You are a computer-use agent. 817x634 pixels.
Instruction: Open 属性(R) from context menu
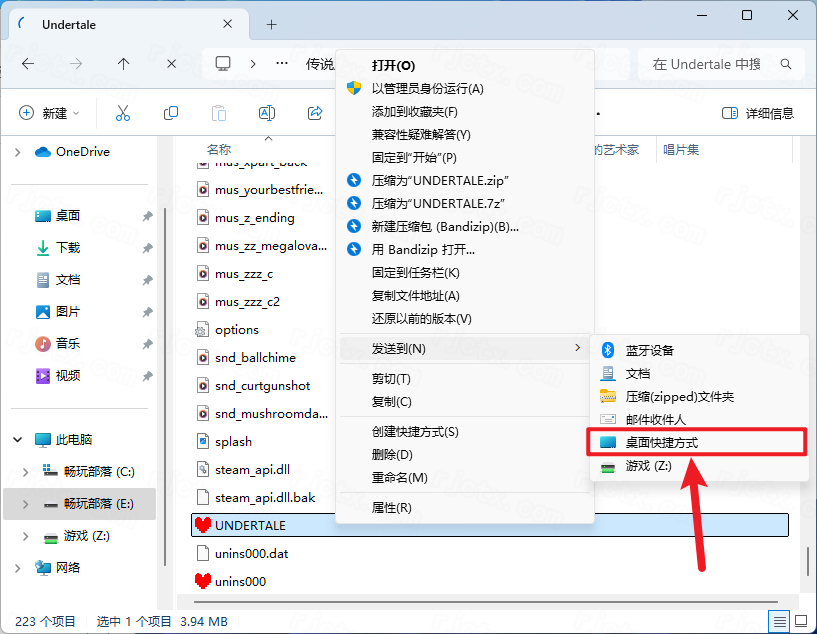coord(465,507)
